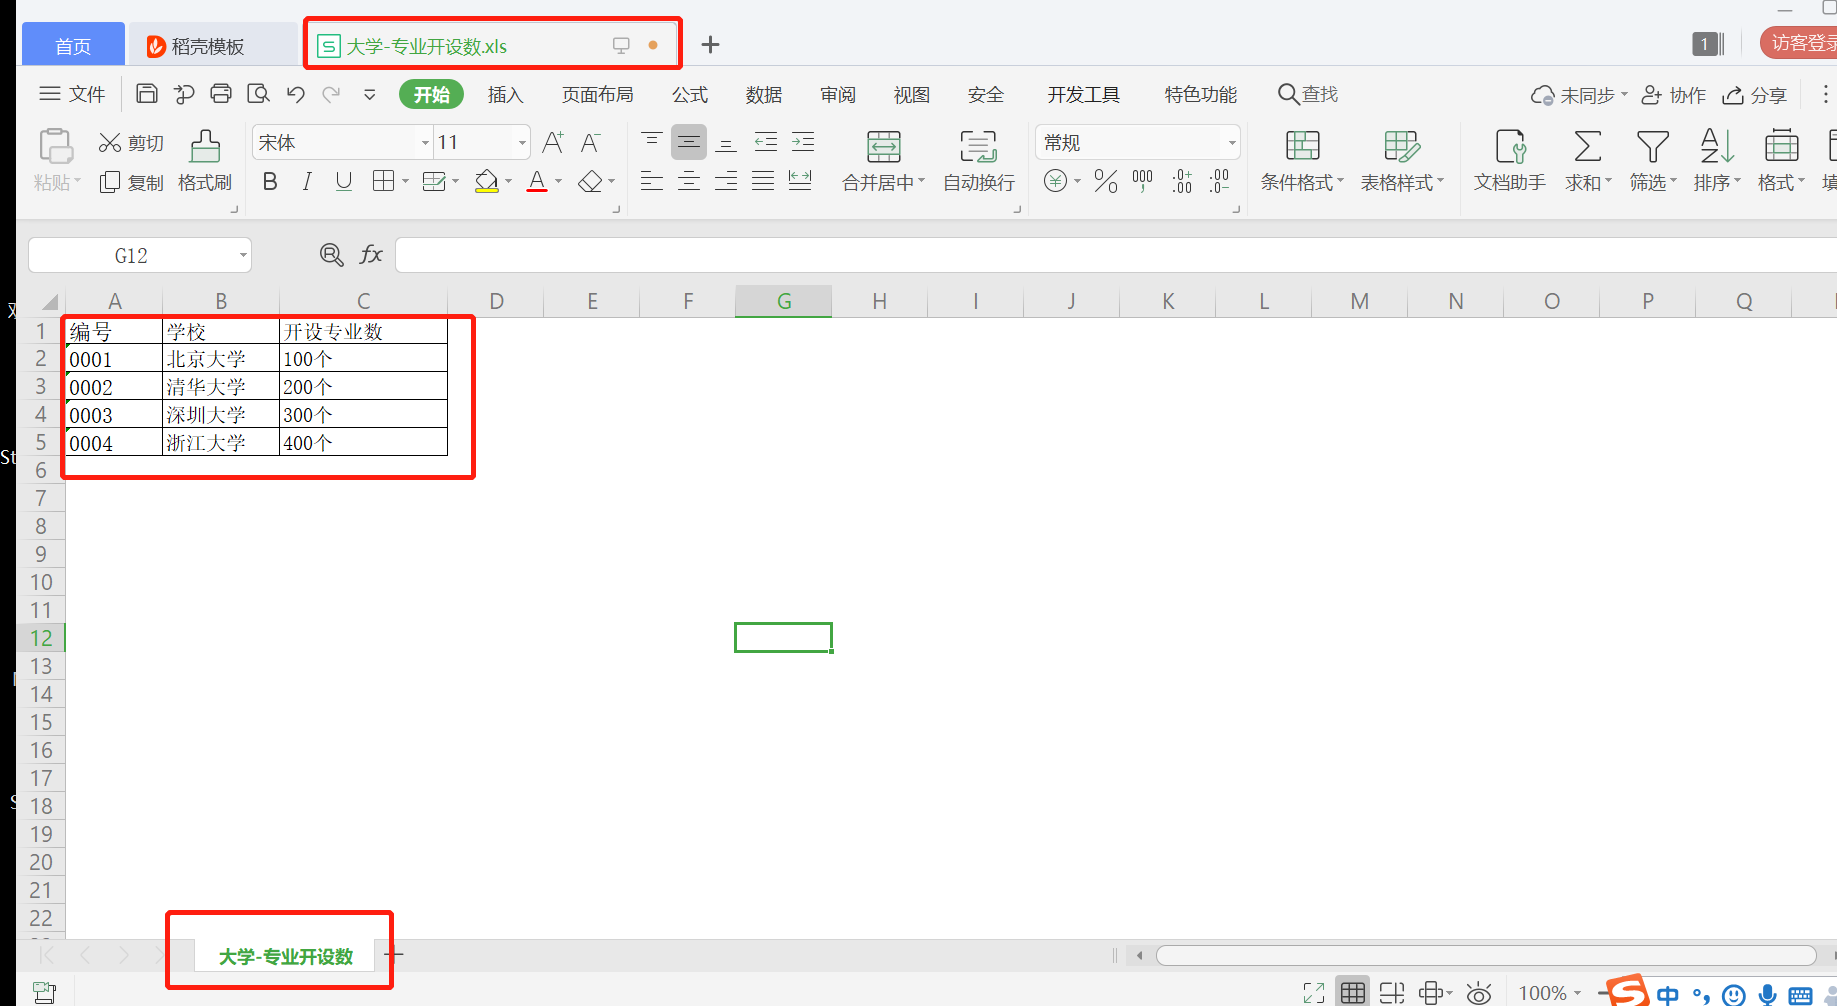Click Merge and Center icon
The image size is (1837, 1006).
[883, 147]
